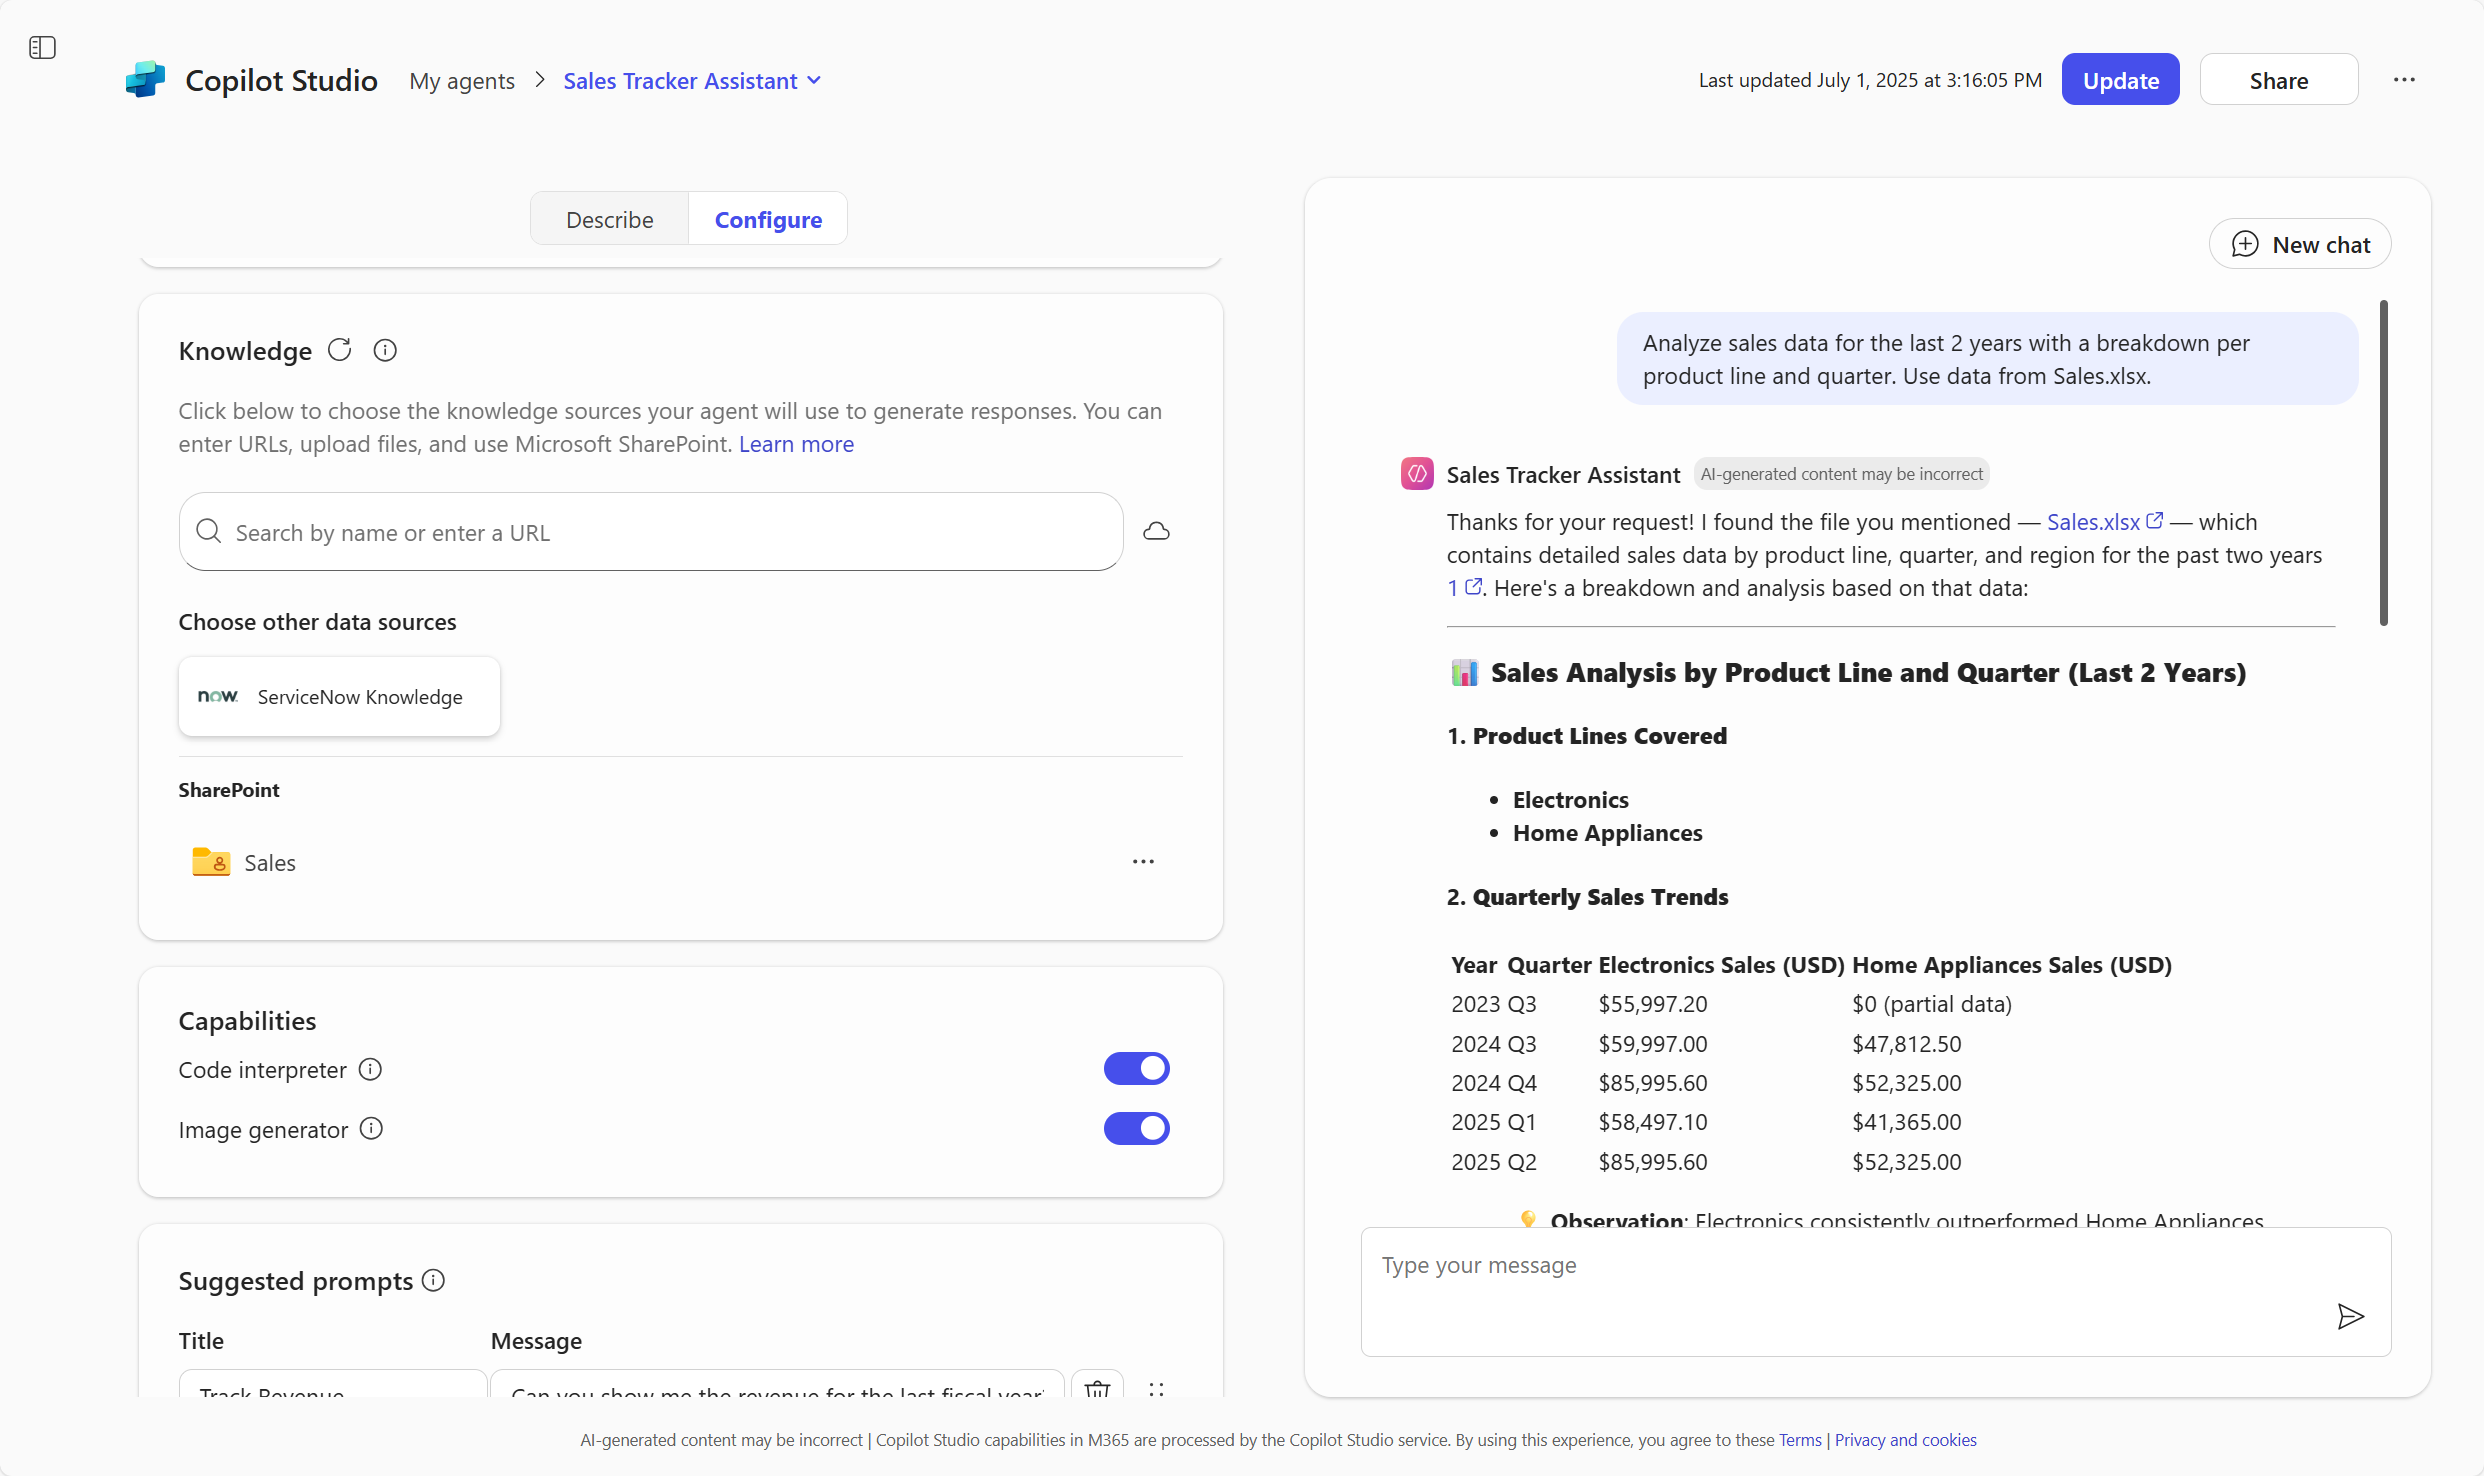The height and width of the screenshot is (1476, 2484).
Task: Open the header more options menu
Action: coord(2404,80)
